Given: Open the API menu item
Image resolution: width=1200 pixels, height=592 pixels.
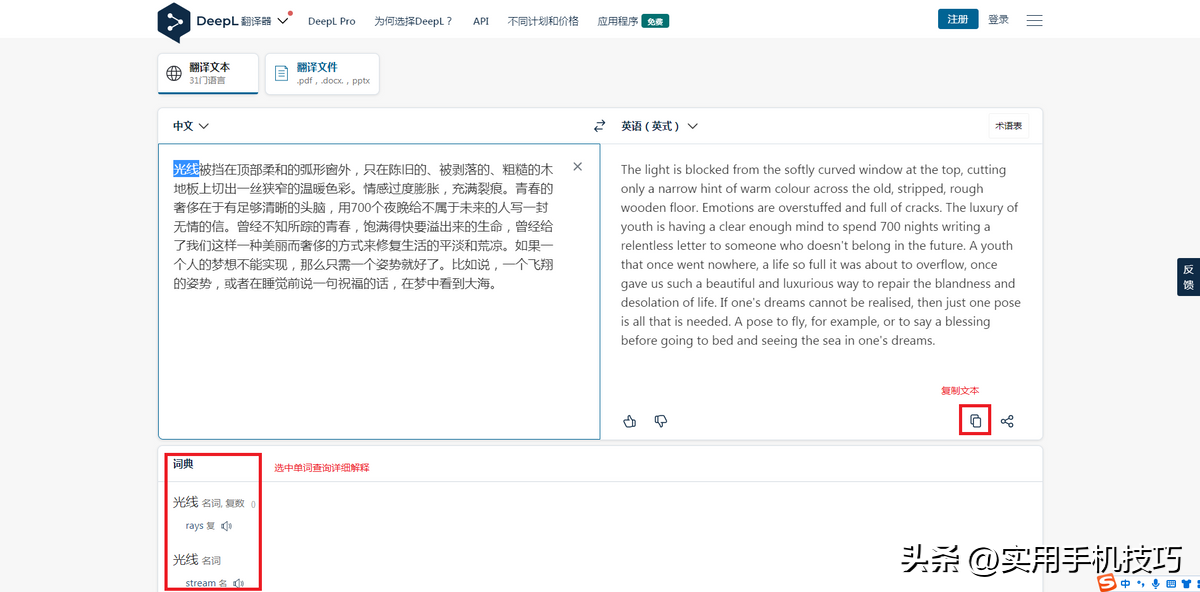Looking at the screenshot, I should click(480, 20).
